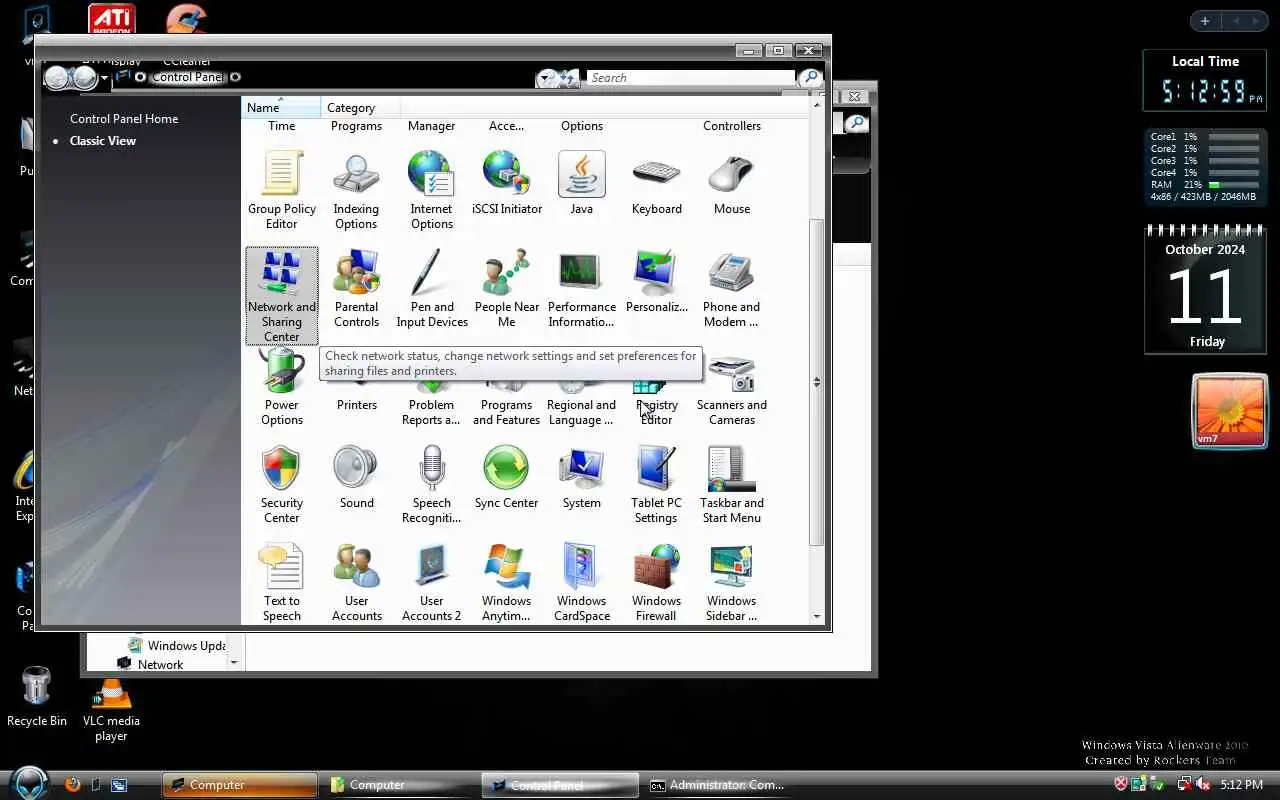
Task: Open People Near Me
Action: 506,289
